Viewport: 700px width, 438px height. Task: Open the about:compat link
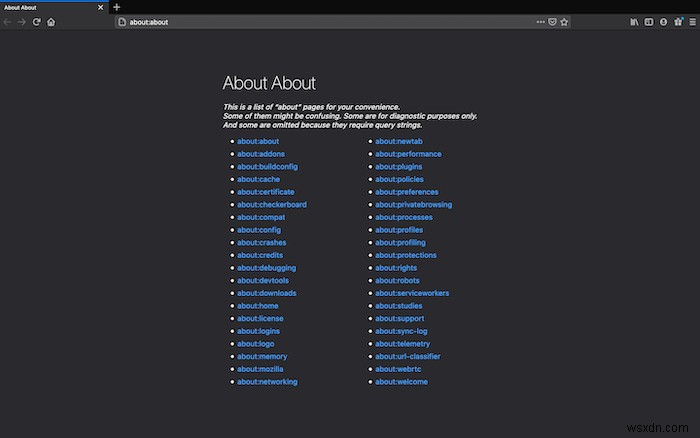coord(261,217)
